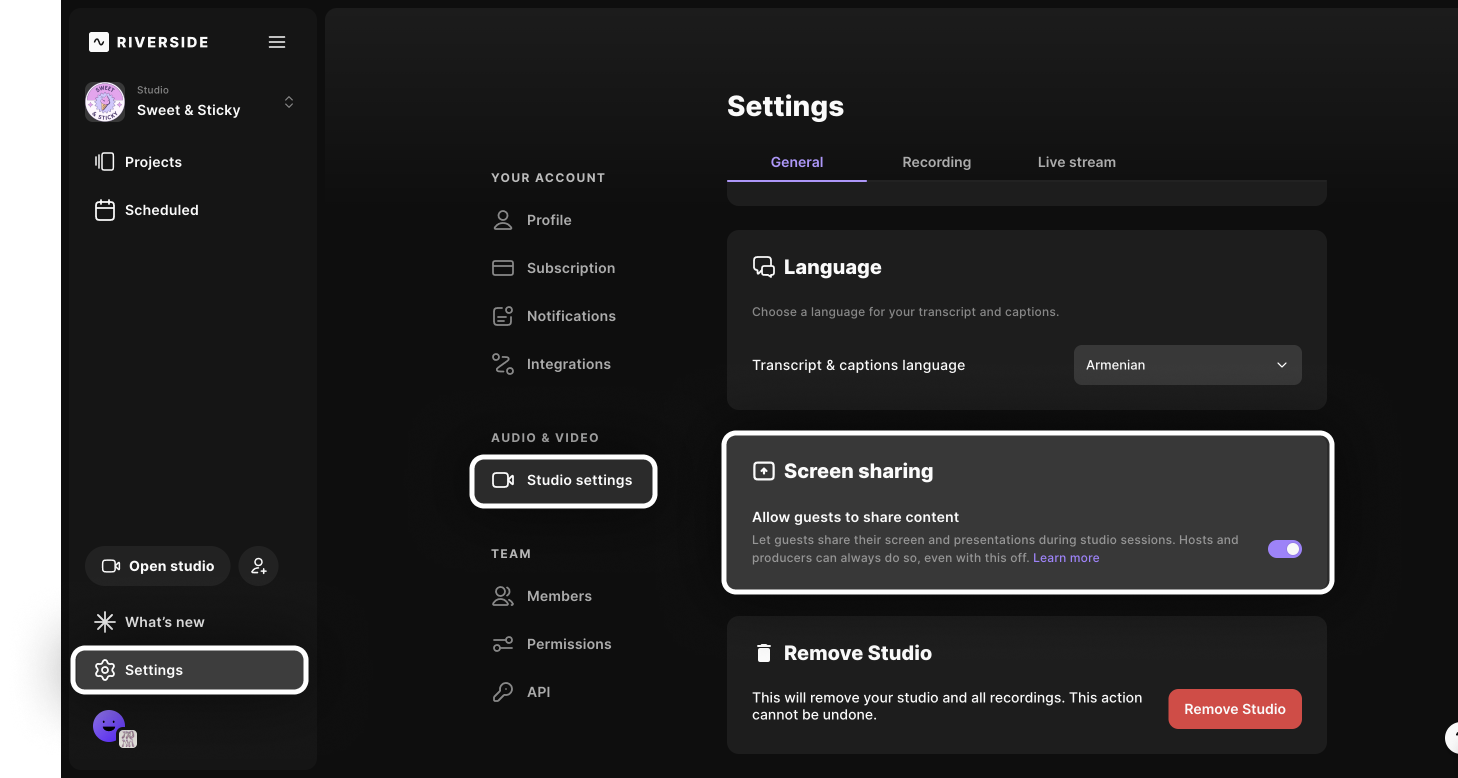Select the General settings tab
The height and width of the screenshot is (778, 1458).
(x=796, y=162)
